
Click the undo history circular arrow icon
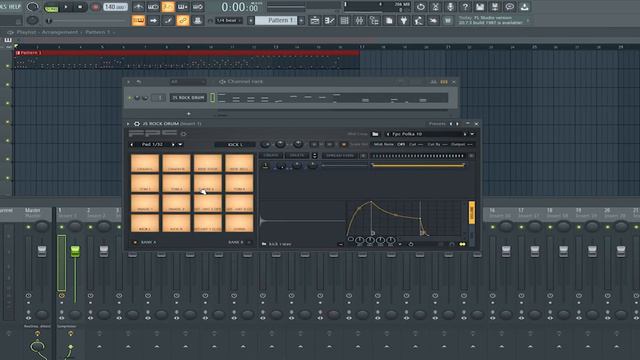coord(420,7)
